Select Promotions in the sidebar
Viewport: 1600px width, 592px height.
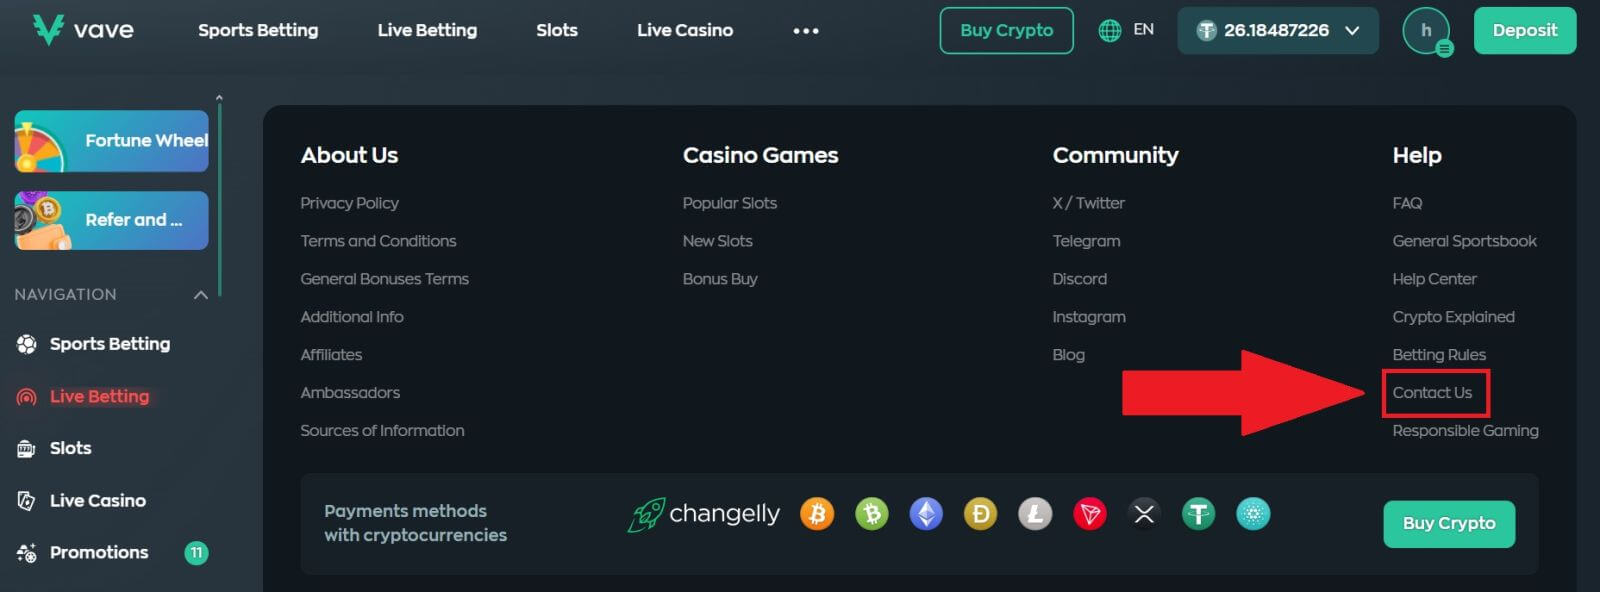(x=99, y=553)
